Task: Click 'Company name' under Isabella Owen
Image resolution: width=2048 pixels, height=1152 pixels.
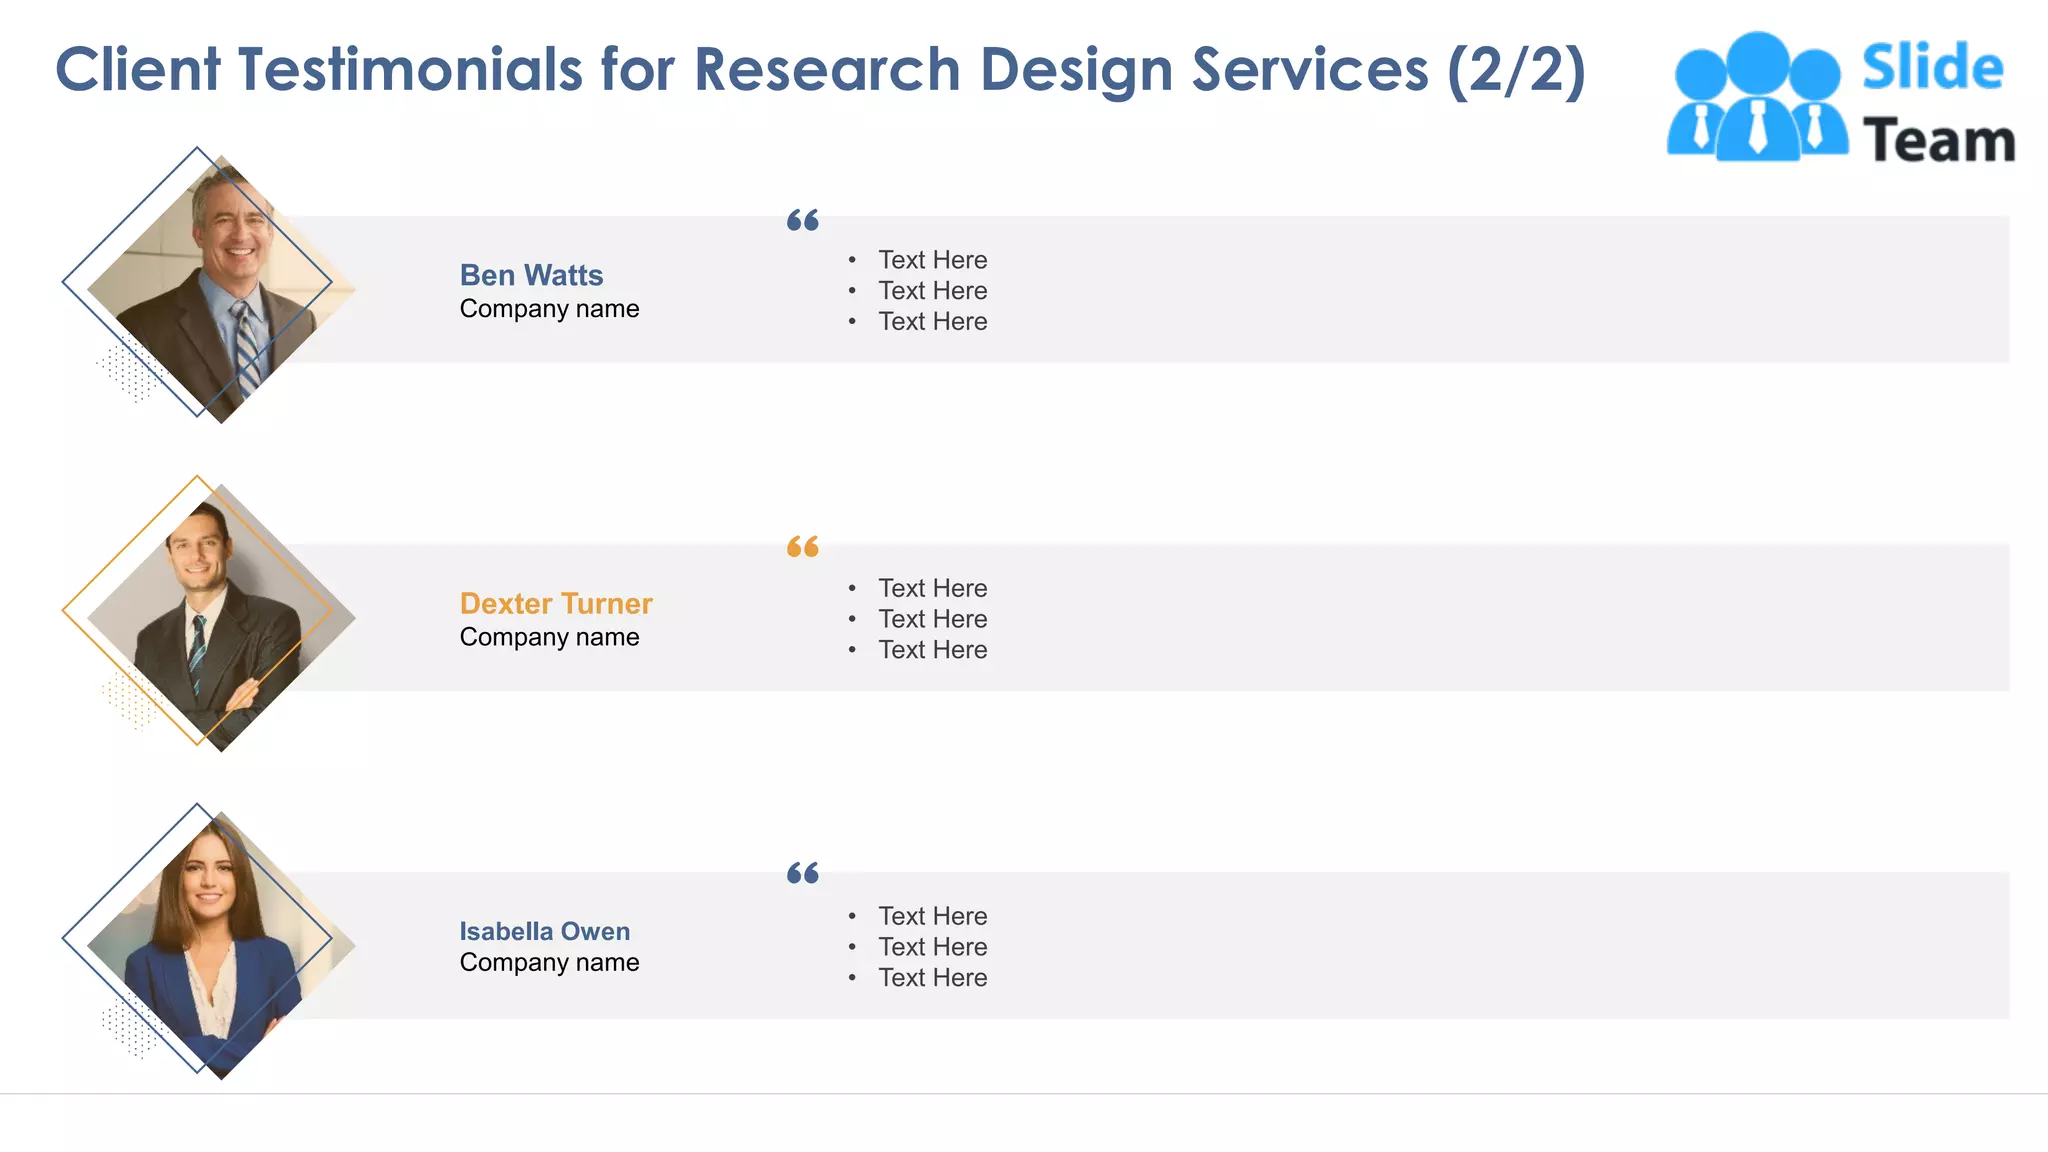Action: tap(549, 962)
